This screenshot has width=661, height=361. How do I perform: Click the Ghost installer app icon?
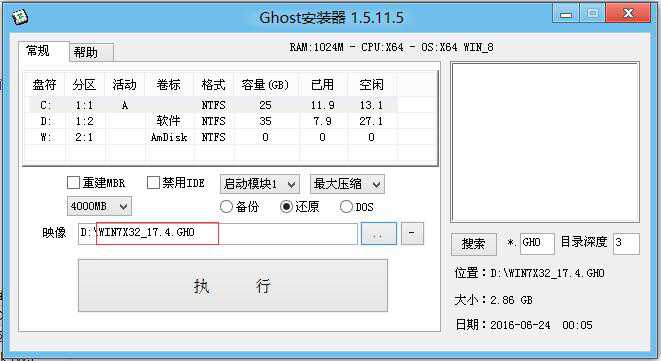[x=19, y=17]
